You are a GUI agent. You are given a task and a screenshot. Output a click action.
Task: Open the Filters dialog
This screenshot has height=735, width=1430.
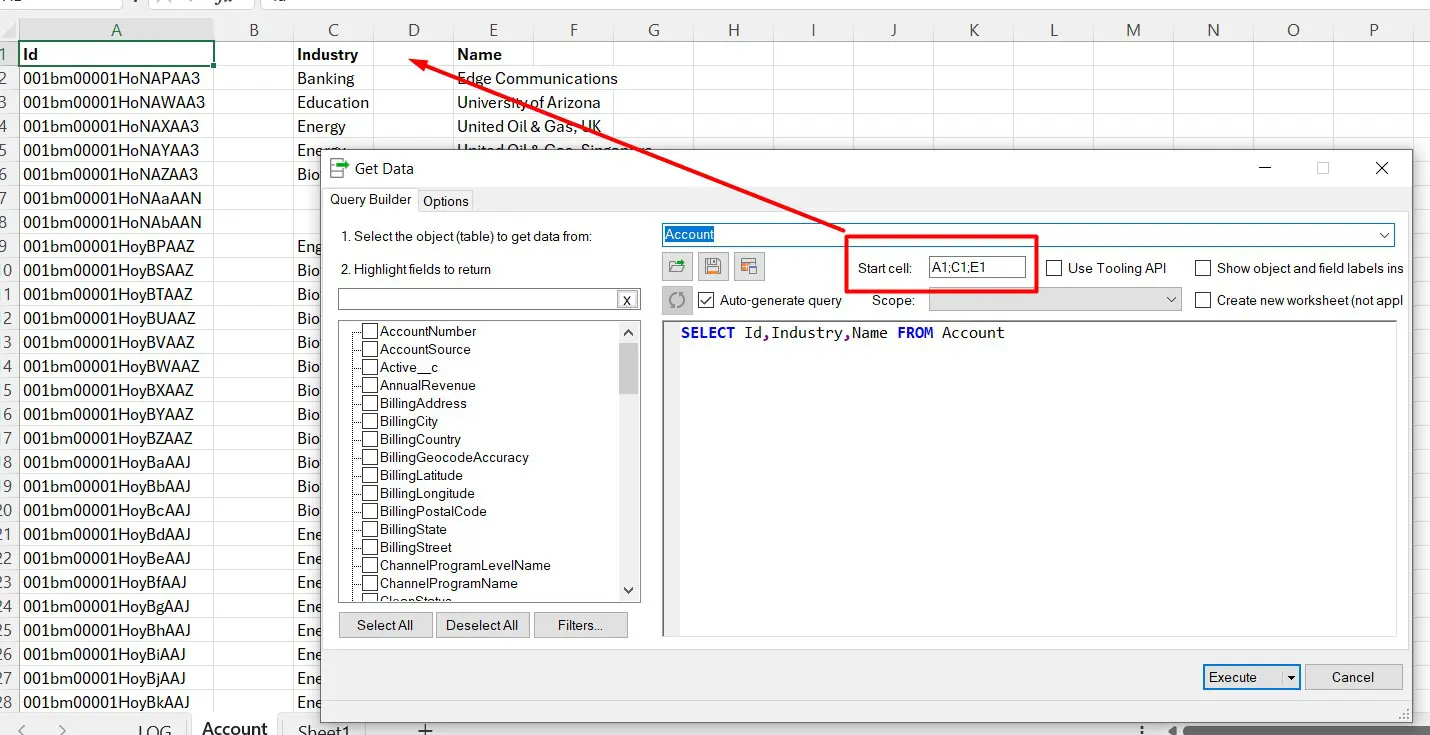coord(580,625)
